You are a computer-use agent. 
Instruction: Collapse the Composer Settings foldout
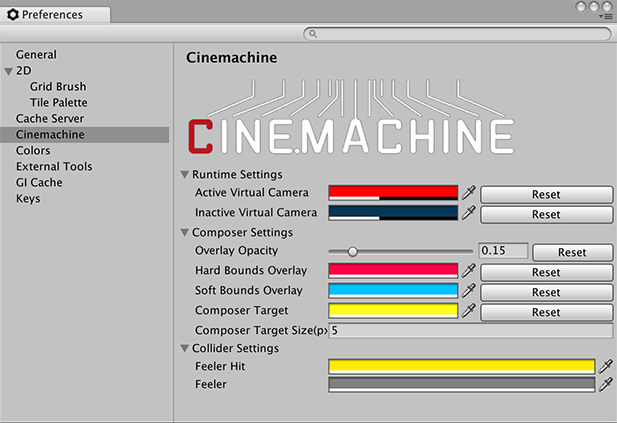click(184, 233)
